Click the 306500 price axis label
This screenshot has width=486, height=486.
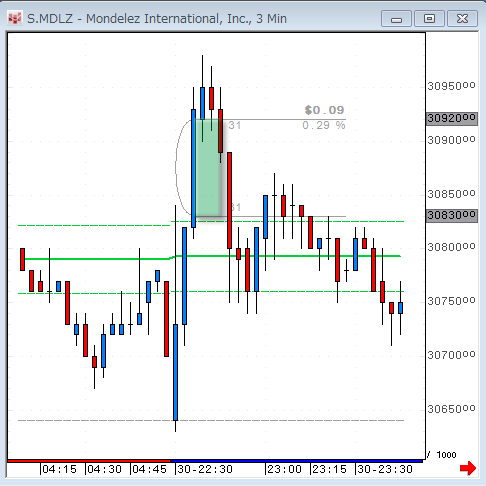pyautogui.click(x=451, y=409)
